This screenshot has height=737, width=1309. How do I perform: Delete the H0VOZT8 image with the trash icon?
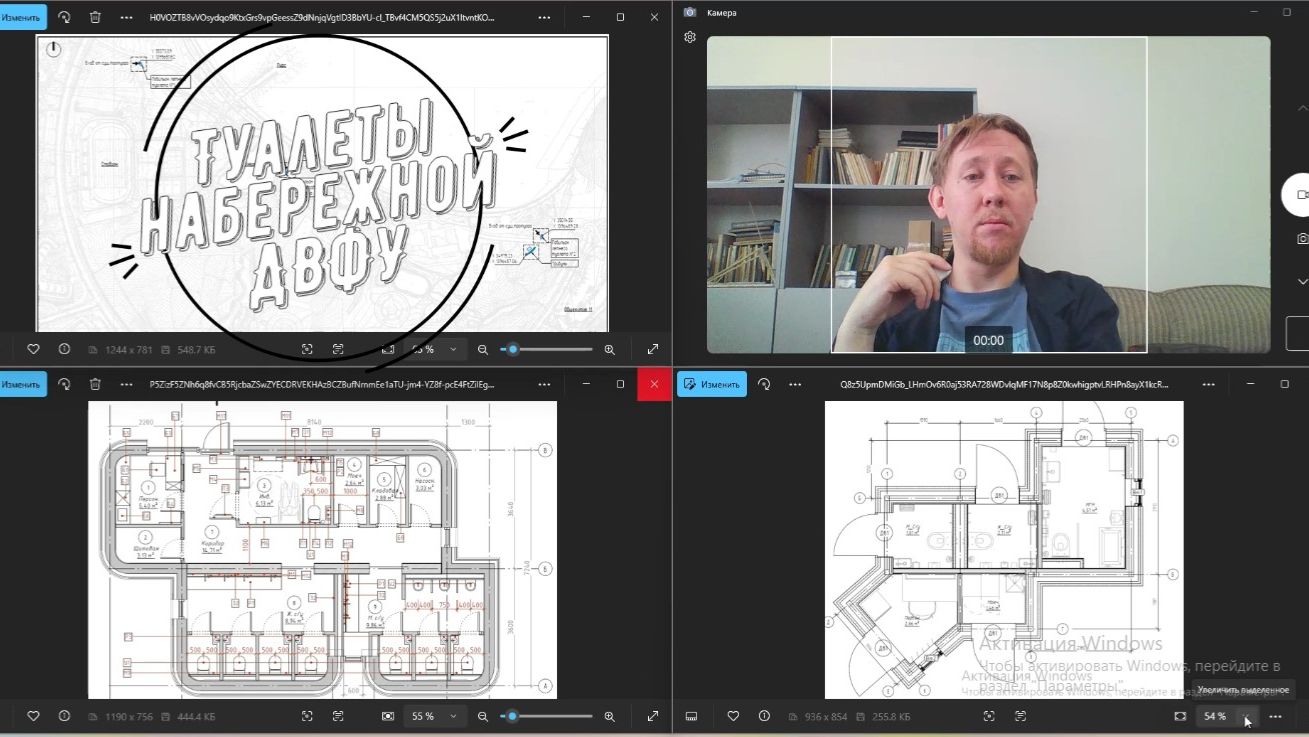click(x=95, y=17)
